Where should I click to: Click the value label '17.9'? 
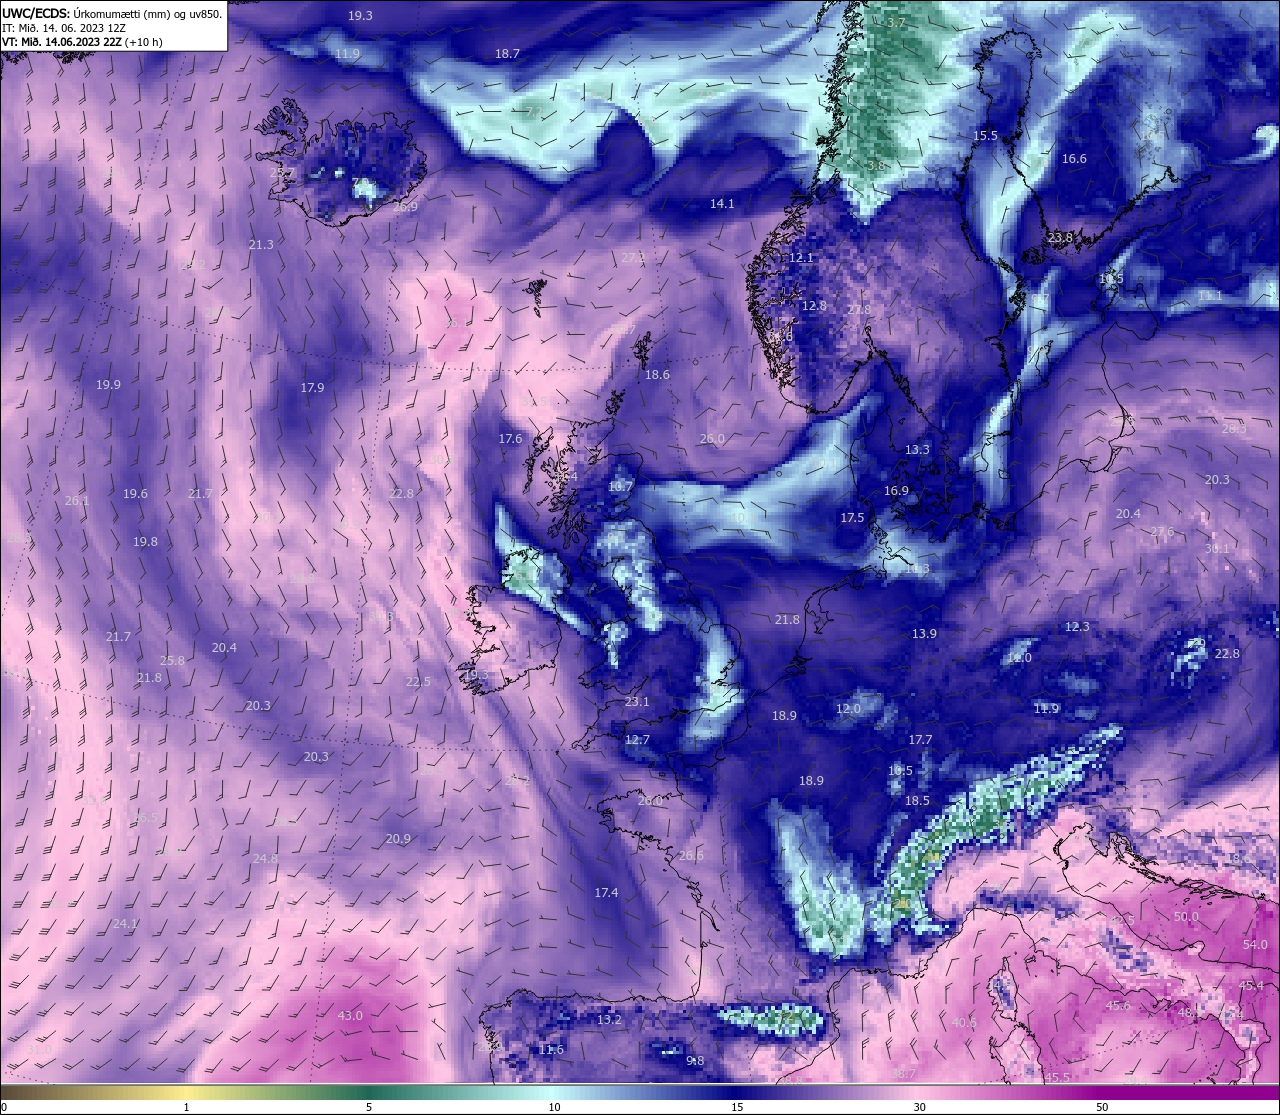click(312, 388)
